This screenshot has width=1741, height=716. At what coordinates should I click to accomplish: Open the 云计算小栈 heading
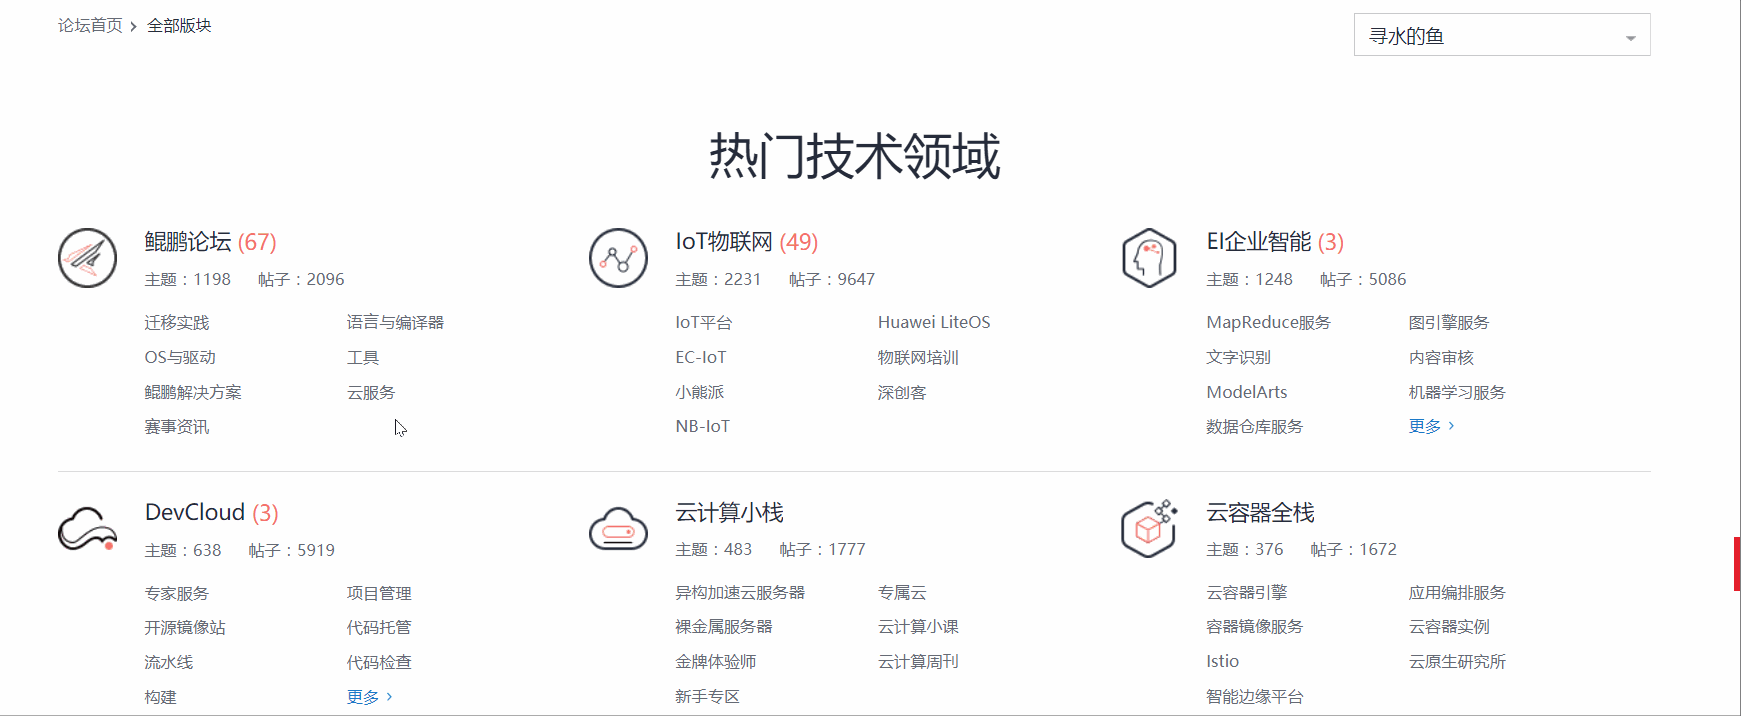tap(729, 512)
